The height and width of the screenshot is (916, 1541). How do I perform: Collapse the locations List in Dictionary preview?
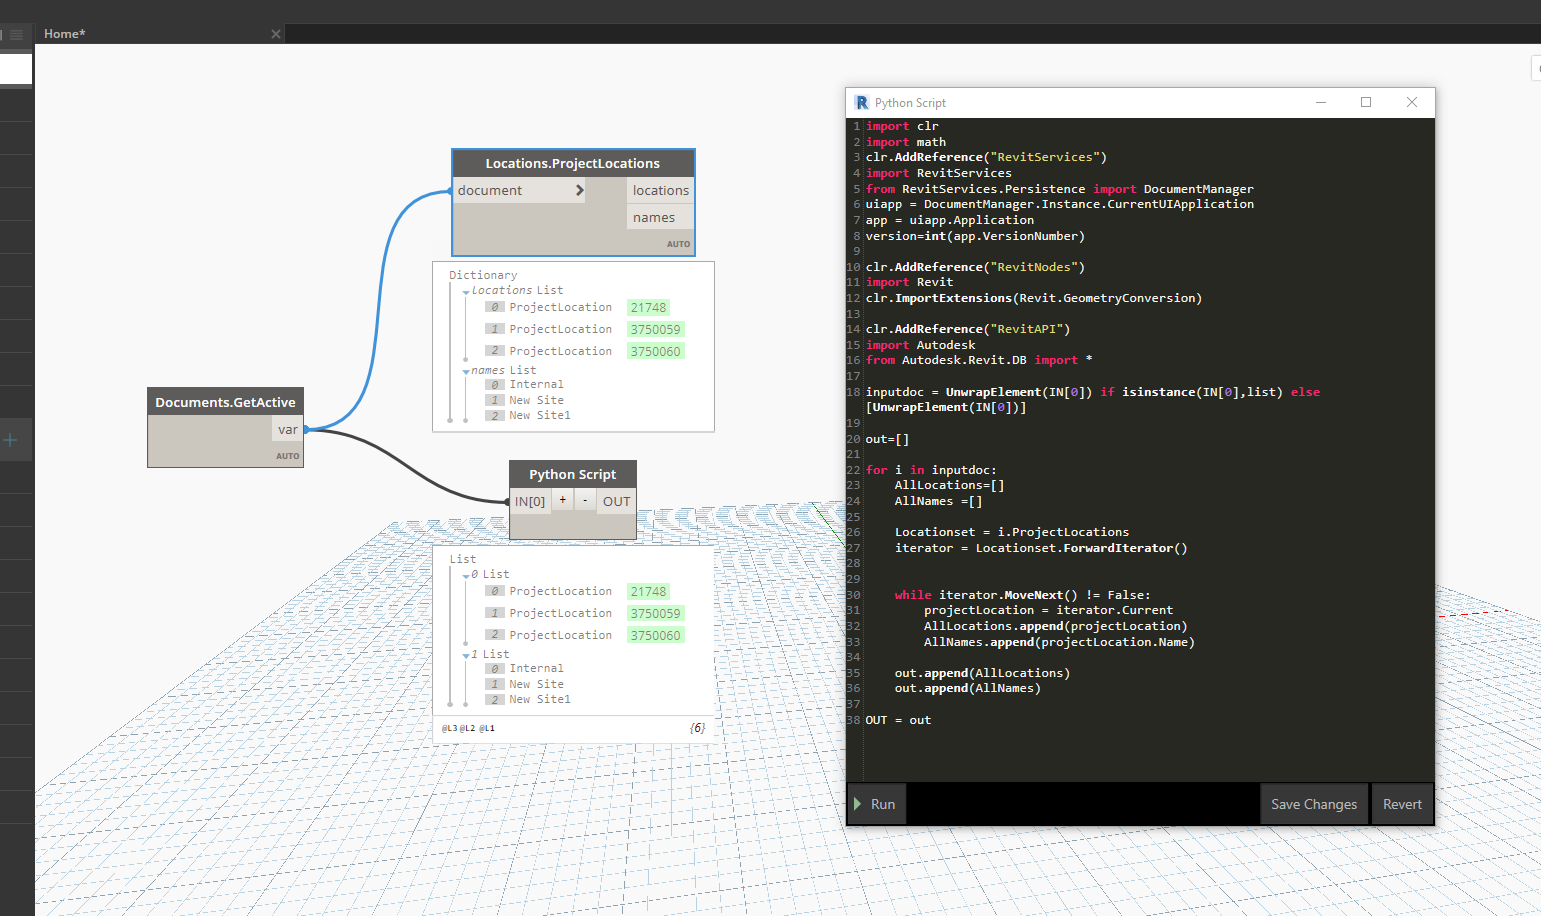466,292
